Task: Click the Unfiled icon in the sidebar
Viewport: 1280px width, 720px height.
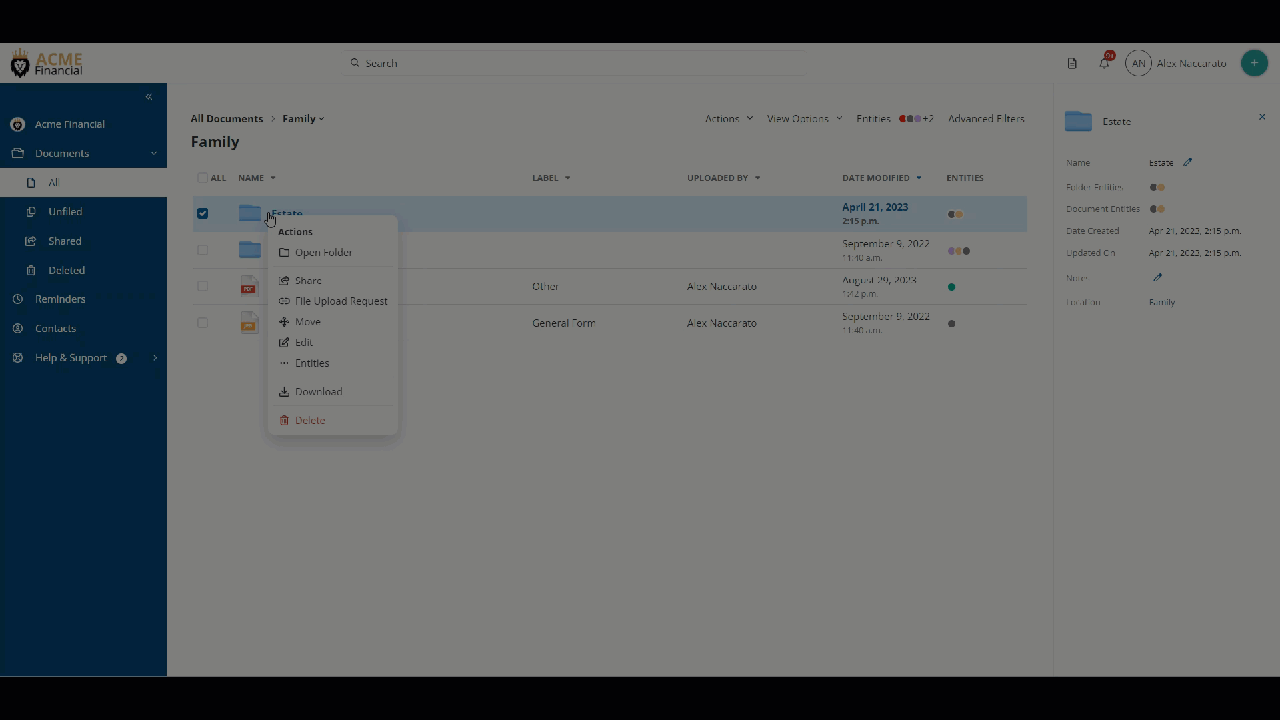Action: point(31,212)
